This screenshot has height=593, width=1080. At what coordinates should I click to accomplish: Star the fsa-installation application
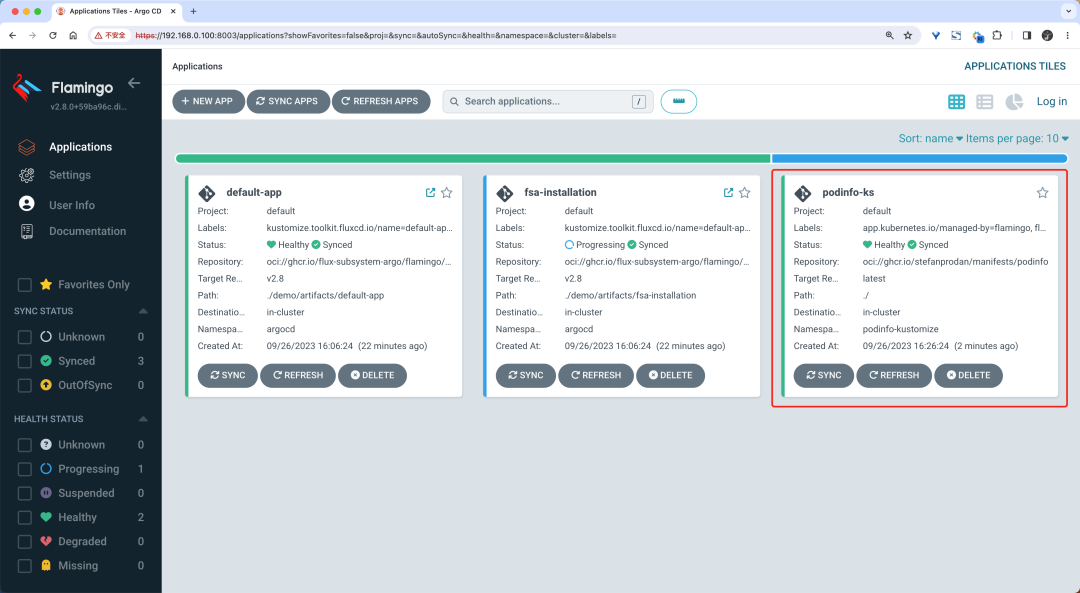tap(745, 193)
